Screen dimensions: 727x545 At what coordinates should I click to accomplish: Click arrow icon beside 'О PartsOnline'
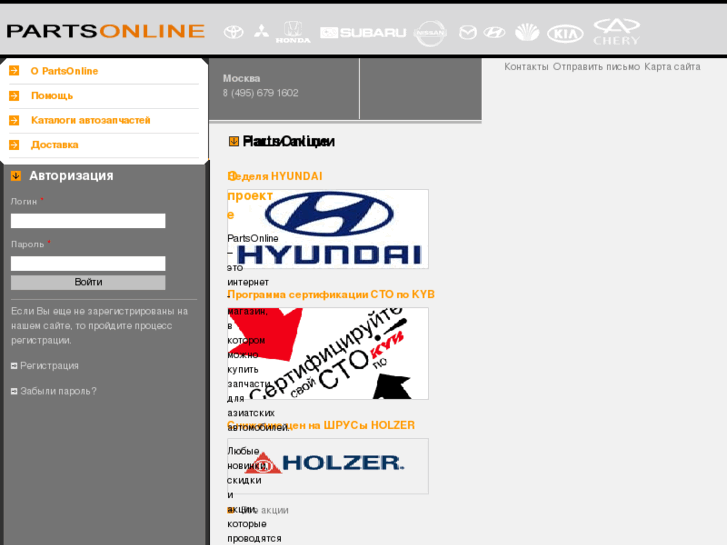click(14, 71)
